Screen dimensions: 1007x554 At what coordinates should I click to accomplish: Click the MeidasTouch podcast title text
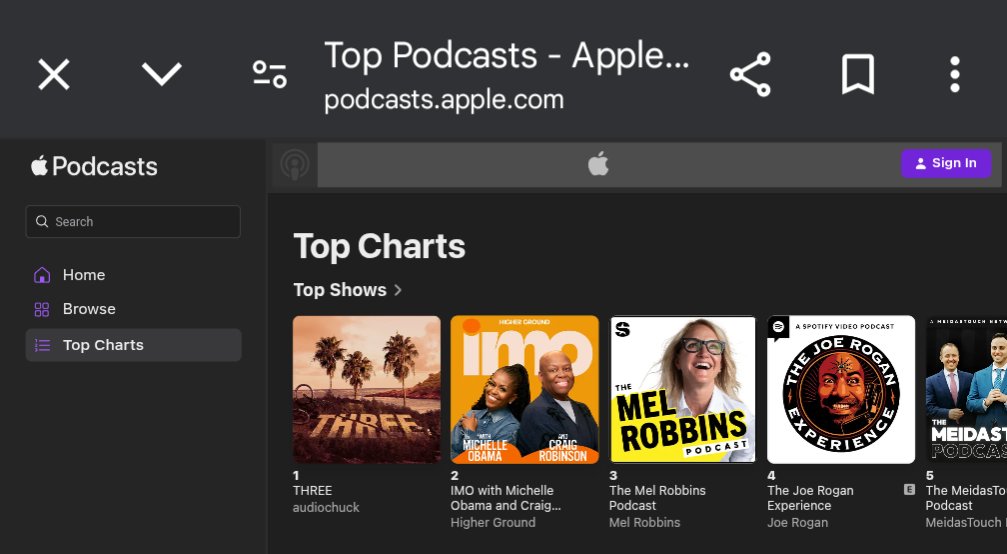click(x=966, y=498)
